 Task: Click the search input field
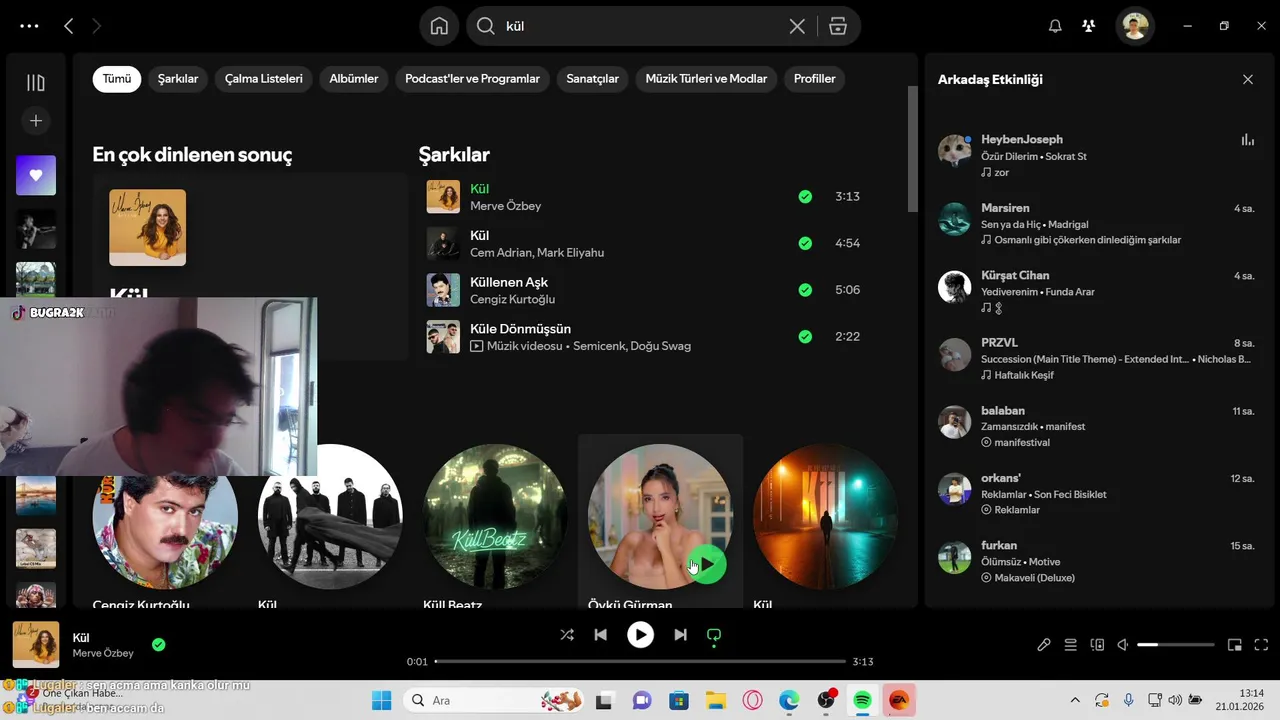pyautogui.click(x=640, y=26)
